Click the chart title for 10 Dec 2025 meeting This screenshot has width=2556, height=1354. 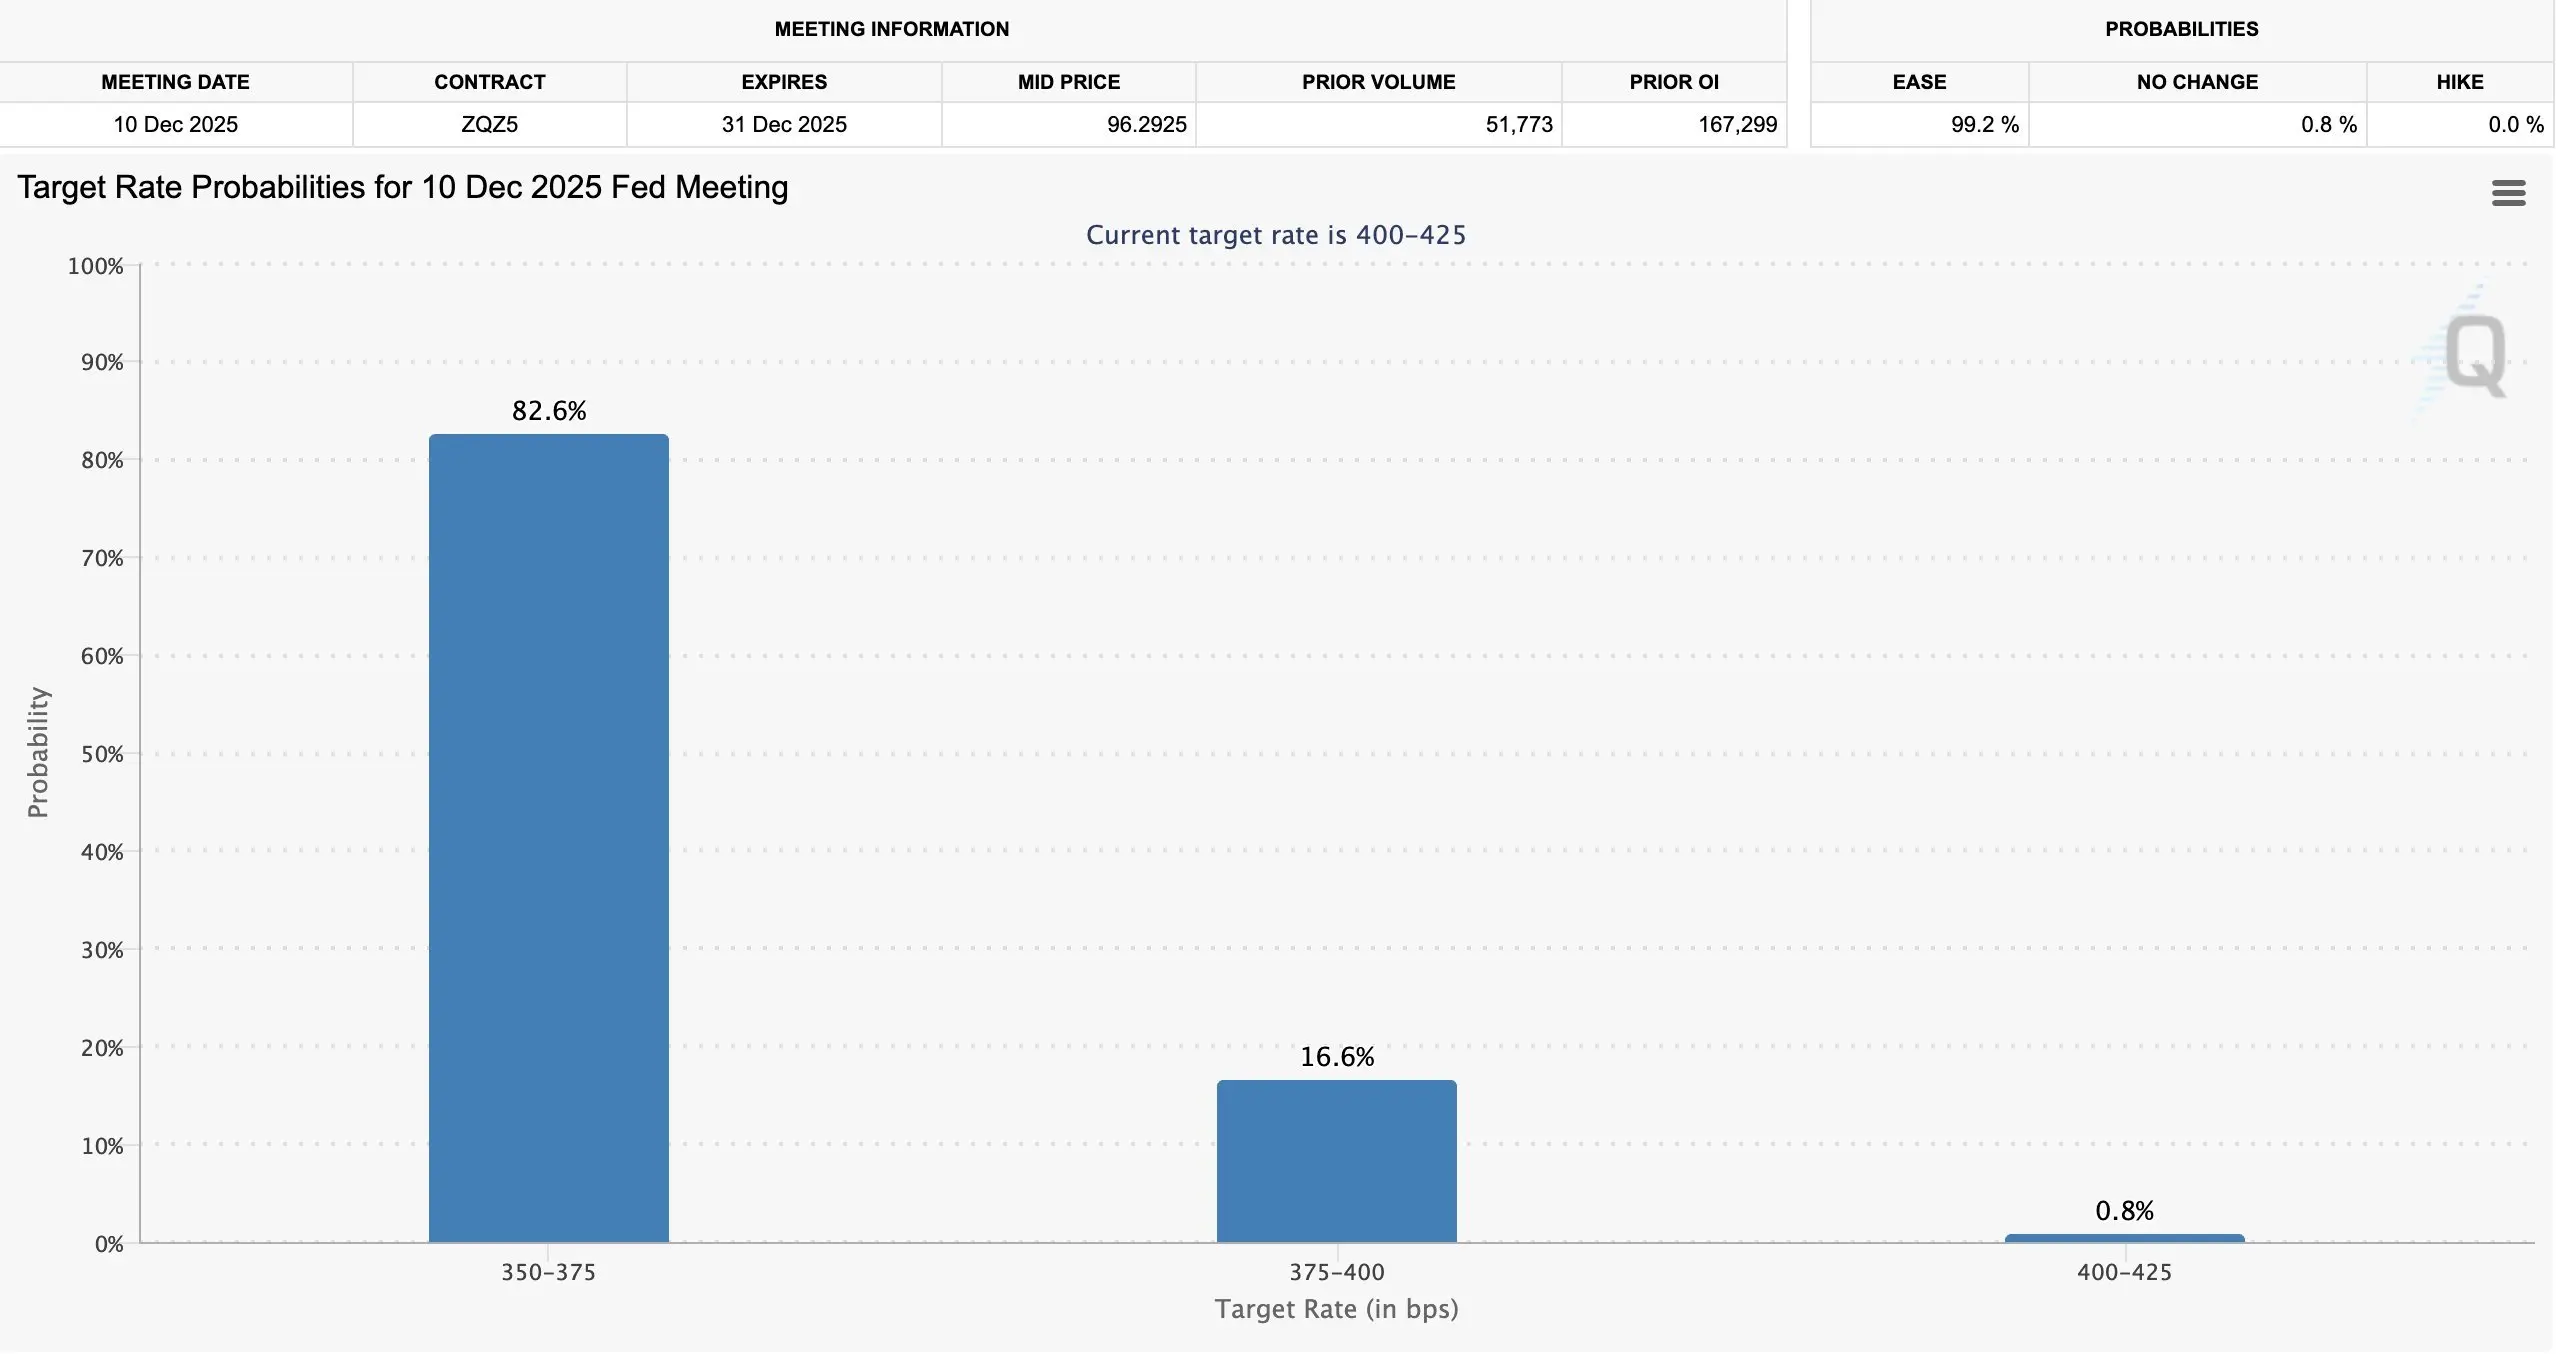(403, 188)
